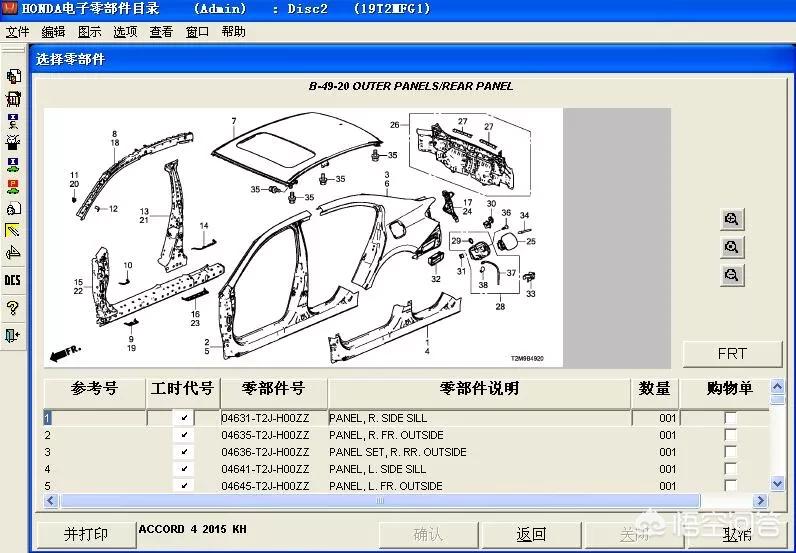The height and width of the screenshot is (553, 796).
Task: Select the red 'P' green car icon
Action: click(13, 186)
